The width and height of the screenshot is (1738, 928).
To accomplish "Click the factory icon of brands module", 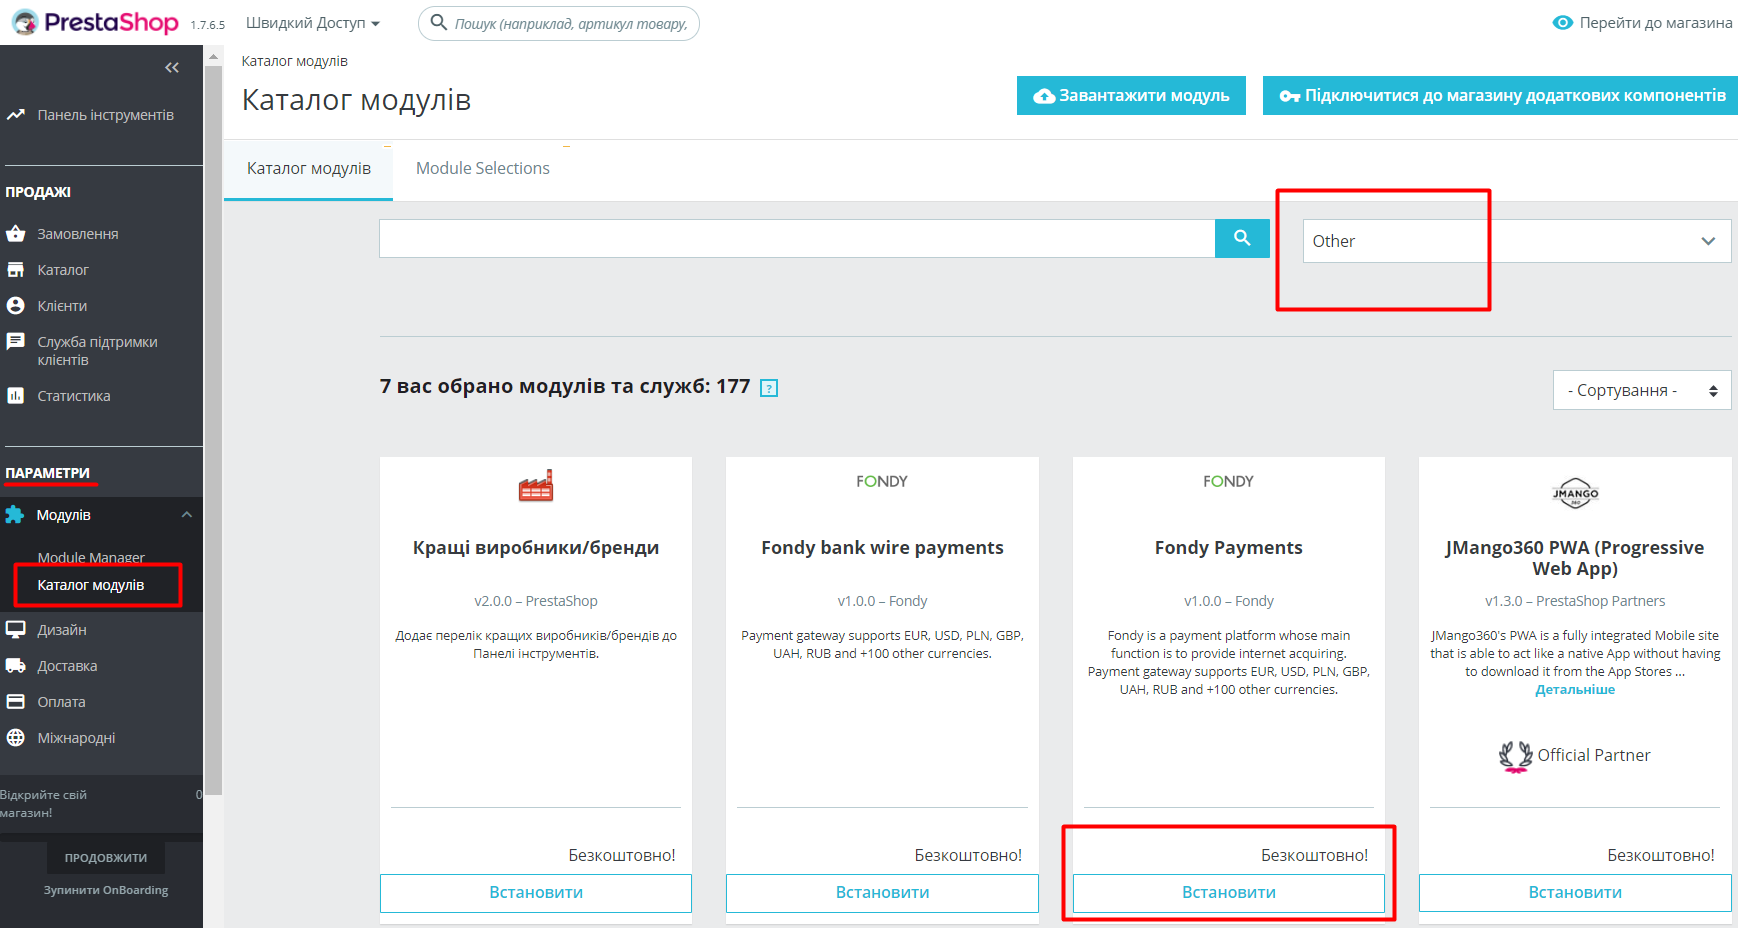I will 536,486.
